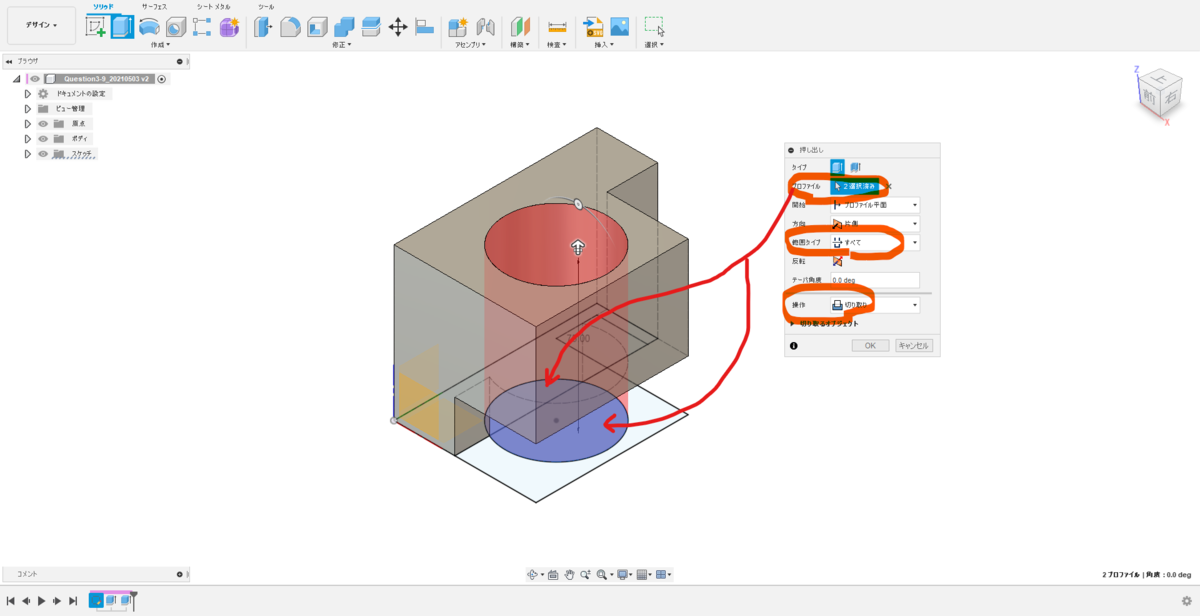Open the 作成 menu

point(160,45)
